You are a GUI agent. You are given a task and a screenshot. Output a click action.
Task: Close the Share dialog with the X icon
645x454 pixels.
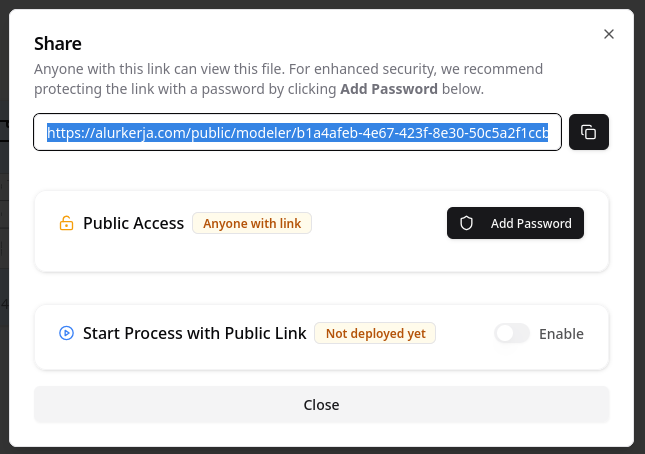[x=609, y=34]
